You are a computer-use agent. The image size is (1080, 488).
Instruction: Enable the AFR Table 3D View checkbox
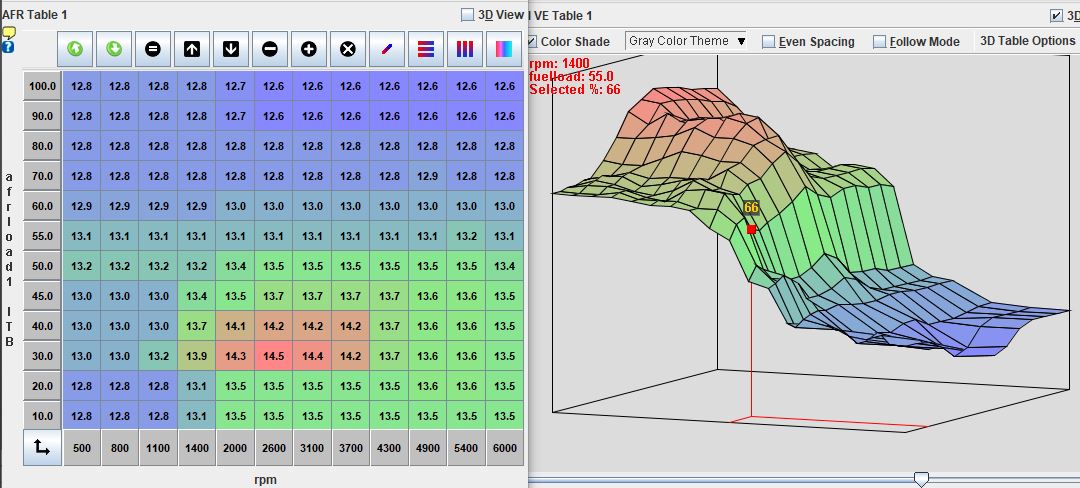[x=468, y=15]
